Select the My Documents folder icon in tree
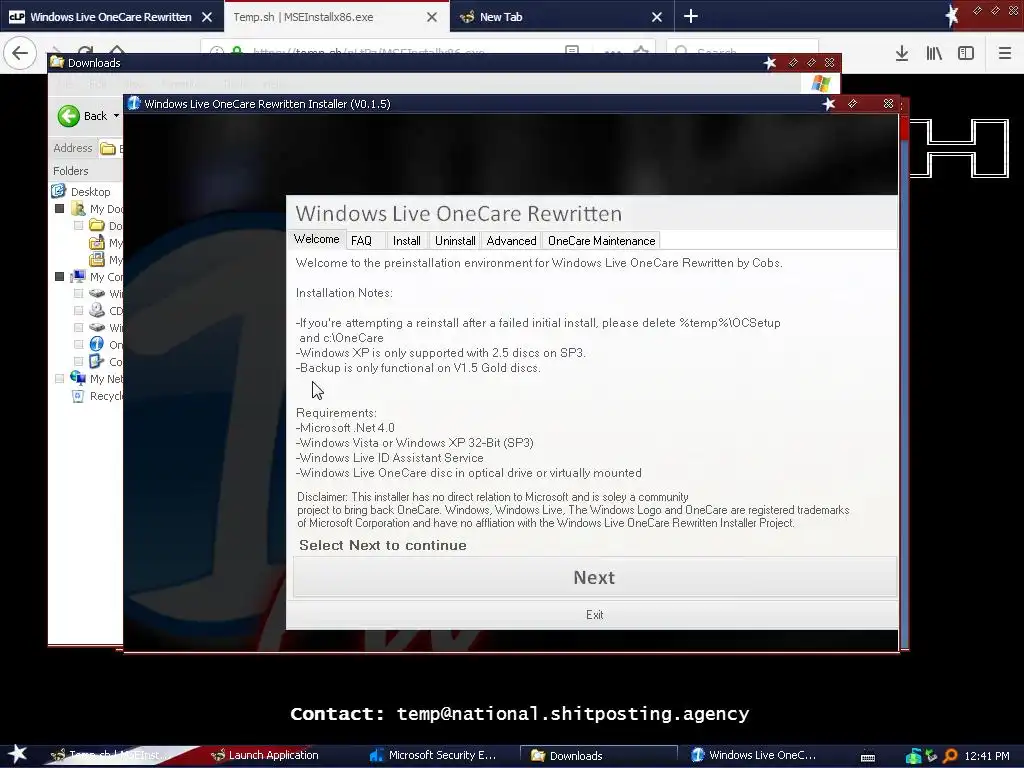This screenshot has width=1024, height=768. [78, 208]
